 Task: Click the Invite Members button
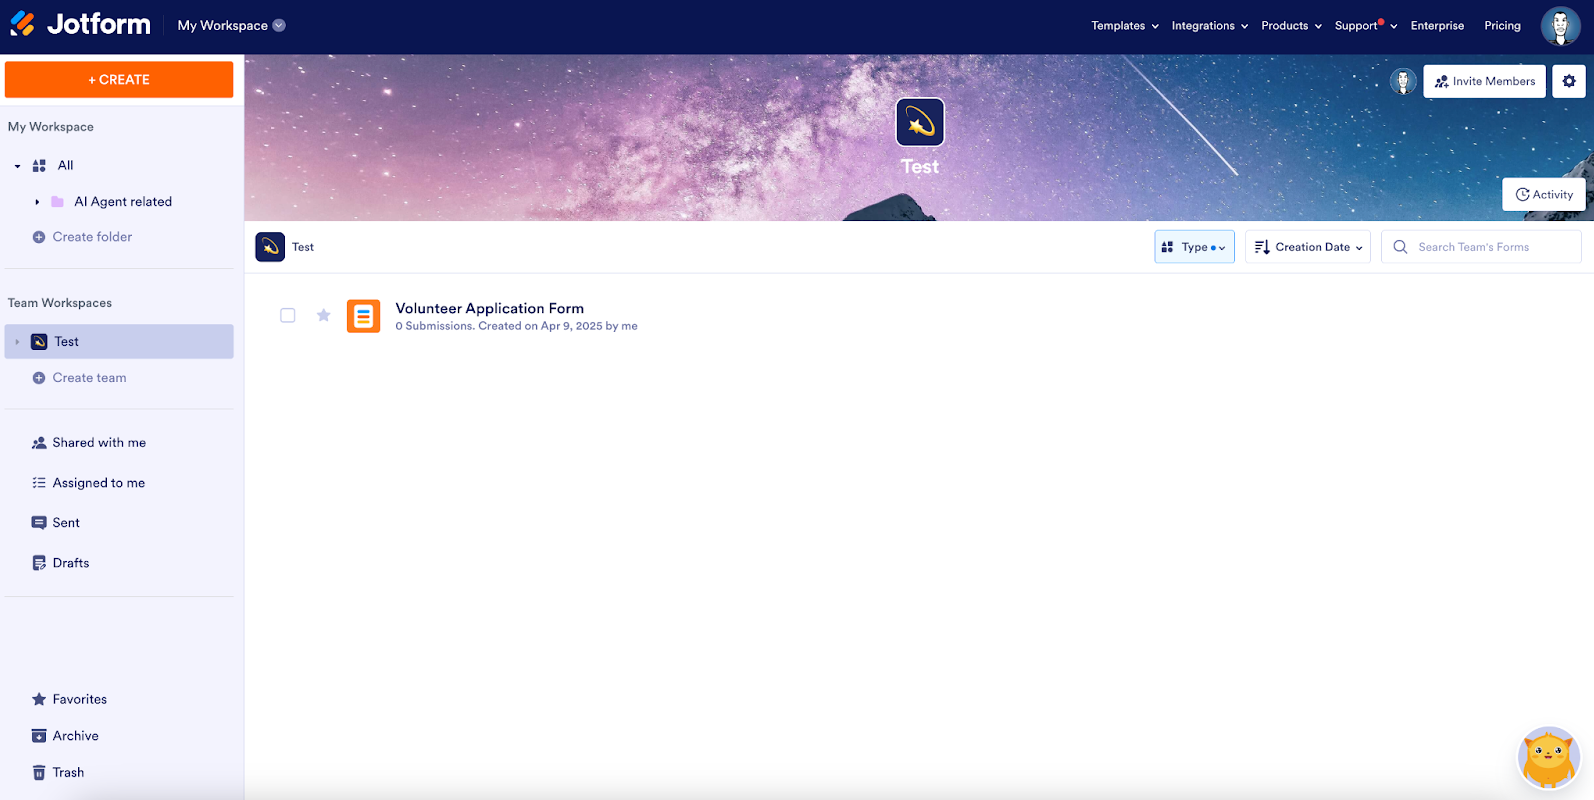coord(1485,81)
